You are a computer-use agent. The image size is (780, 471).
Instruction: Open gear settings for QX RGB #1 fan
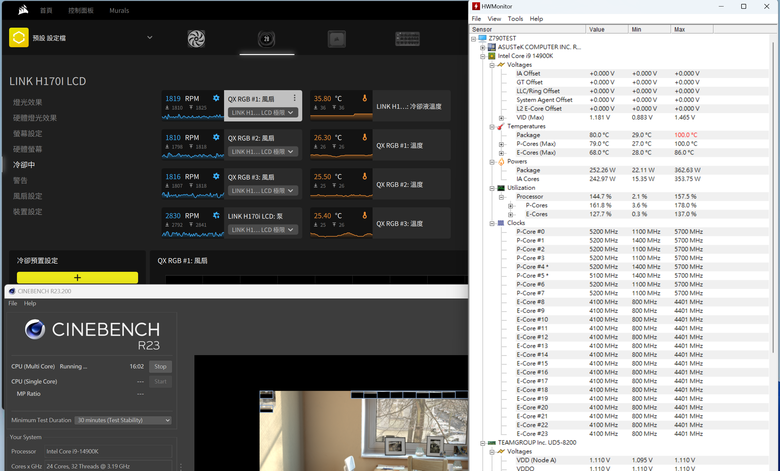tap(216, 98)
